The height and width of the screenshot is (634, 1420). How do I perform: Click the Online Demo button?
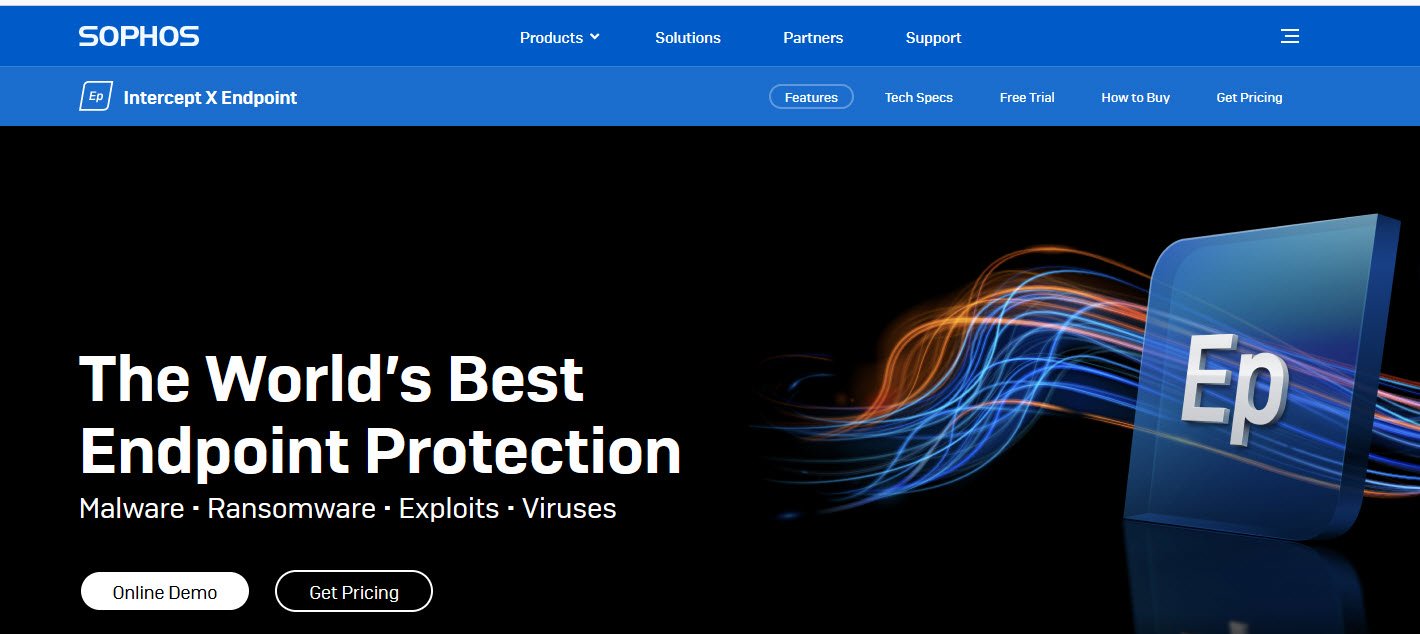[165, 591]
